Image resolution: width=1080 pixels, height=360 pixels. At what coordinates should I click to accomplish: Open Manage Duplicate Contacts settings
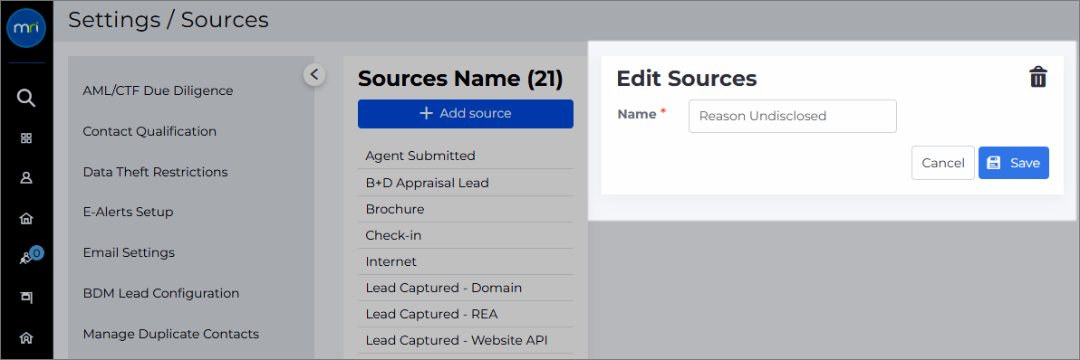(171, 334)
